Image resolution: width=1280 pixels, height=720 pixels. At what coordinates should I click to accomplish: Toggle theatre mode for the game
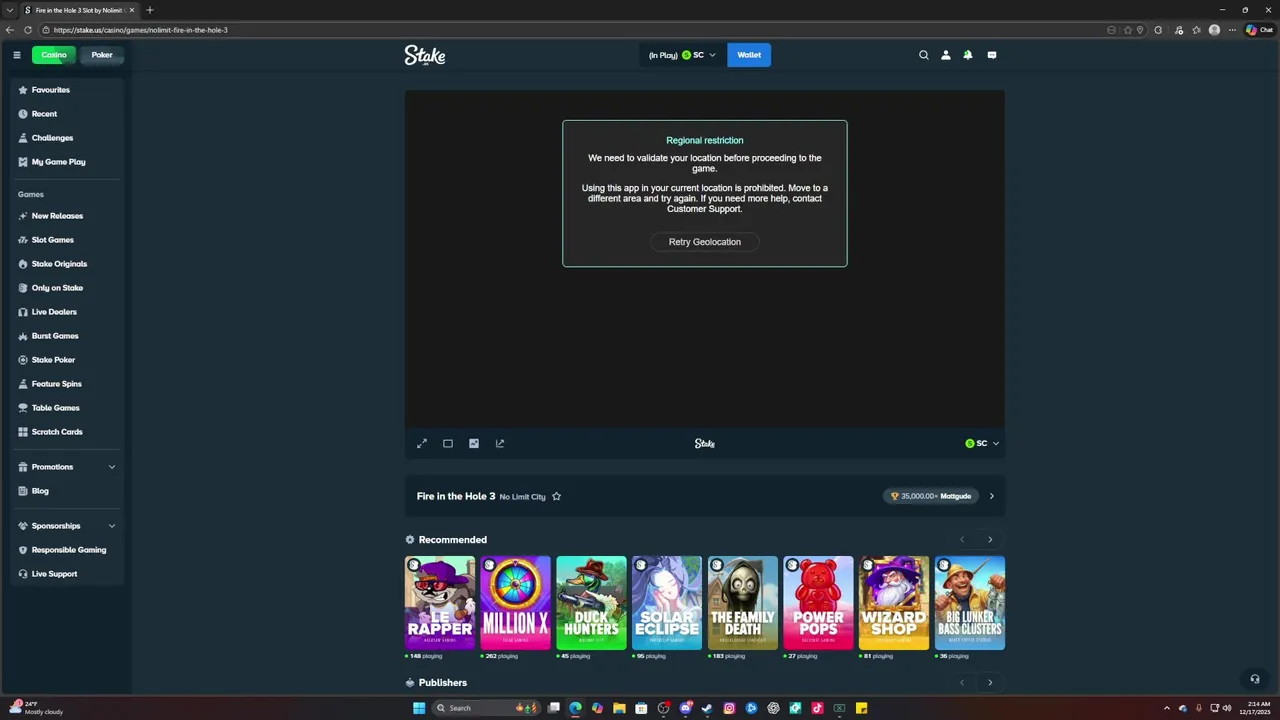pyautogui.click(x=448, y=443)
